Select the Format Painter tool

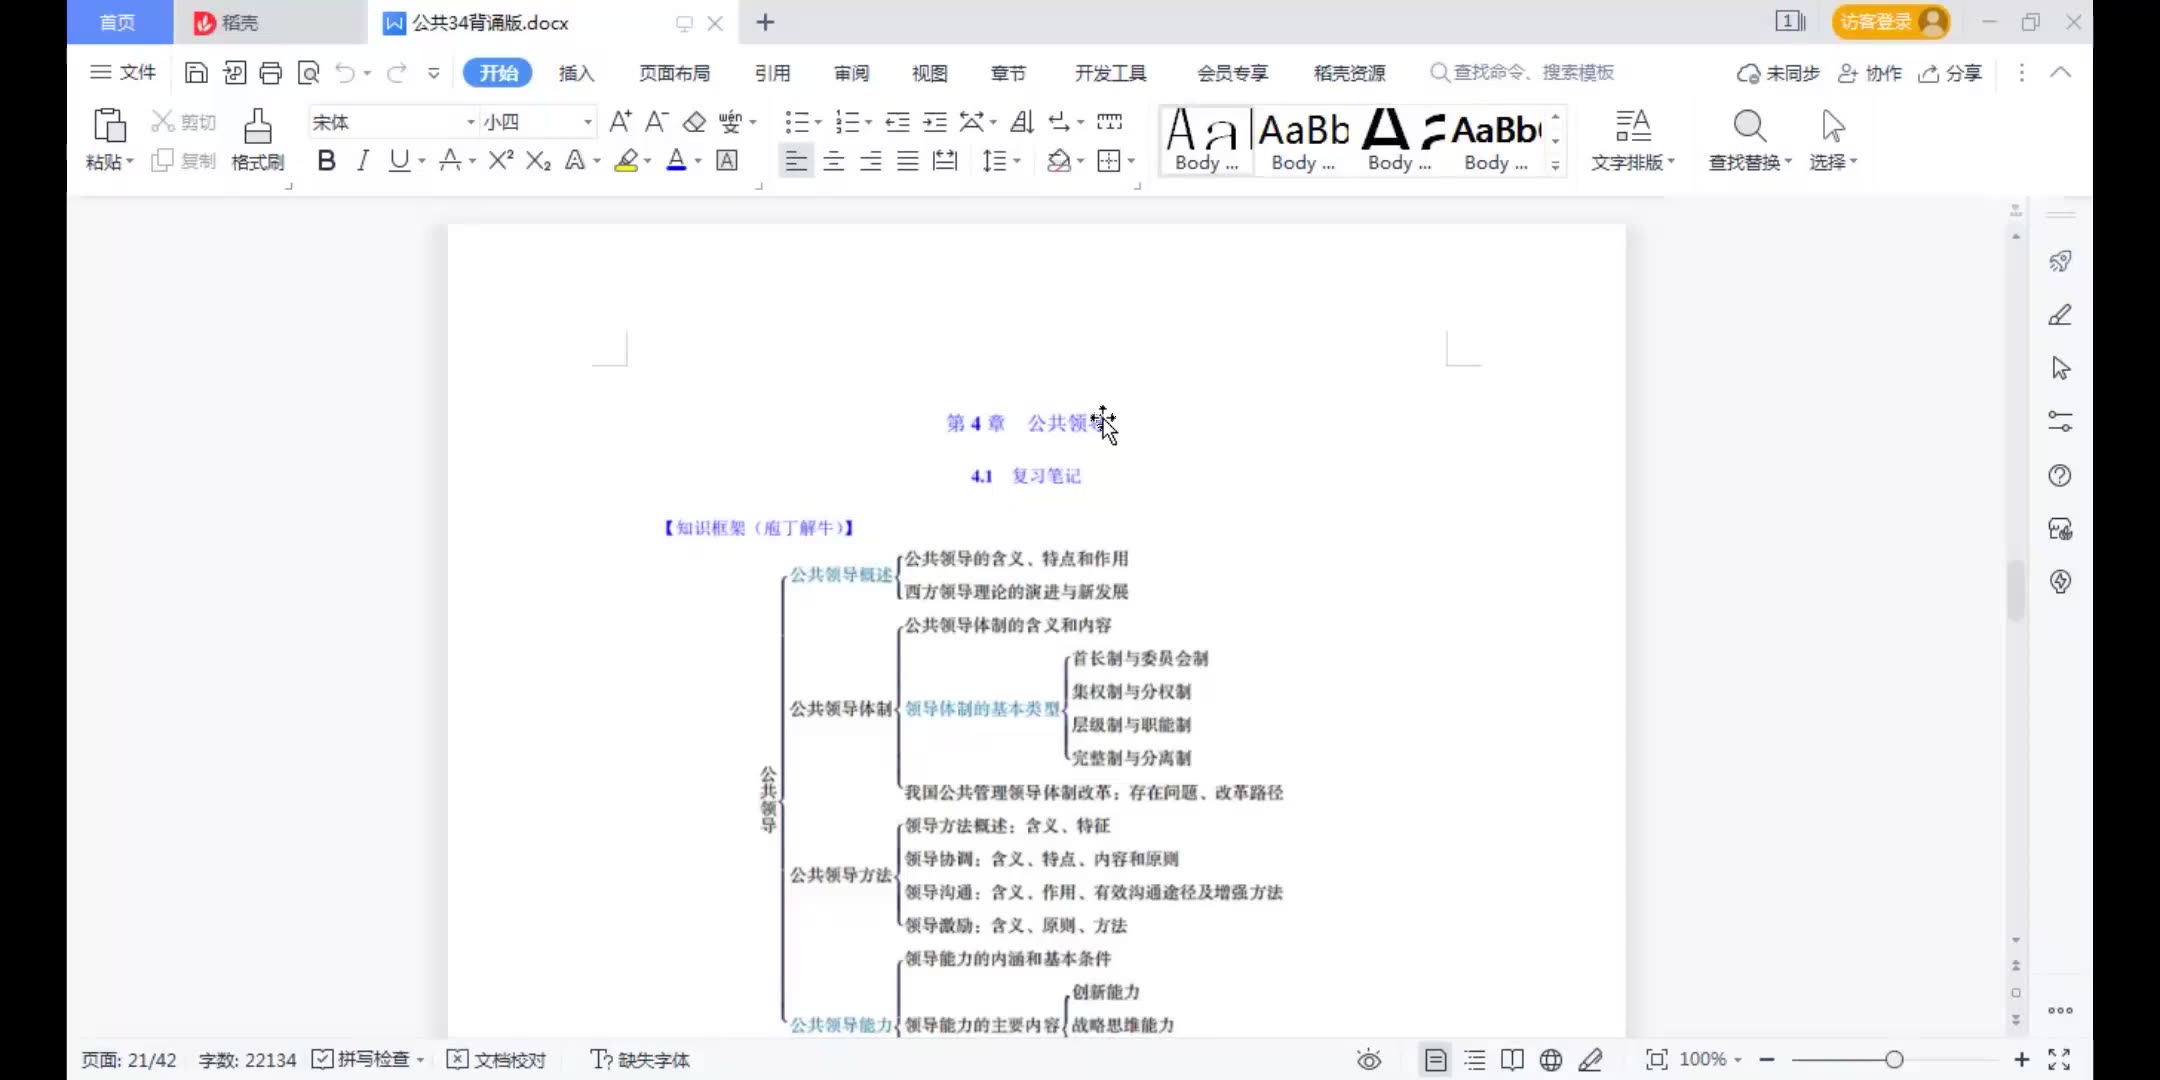point(258,139)
